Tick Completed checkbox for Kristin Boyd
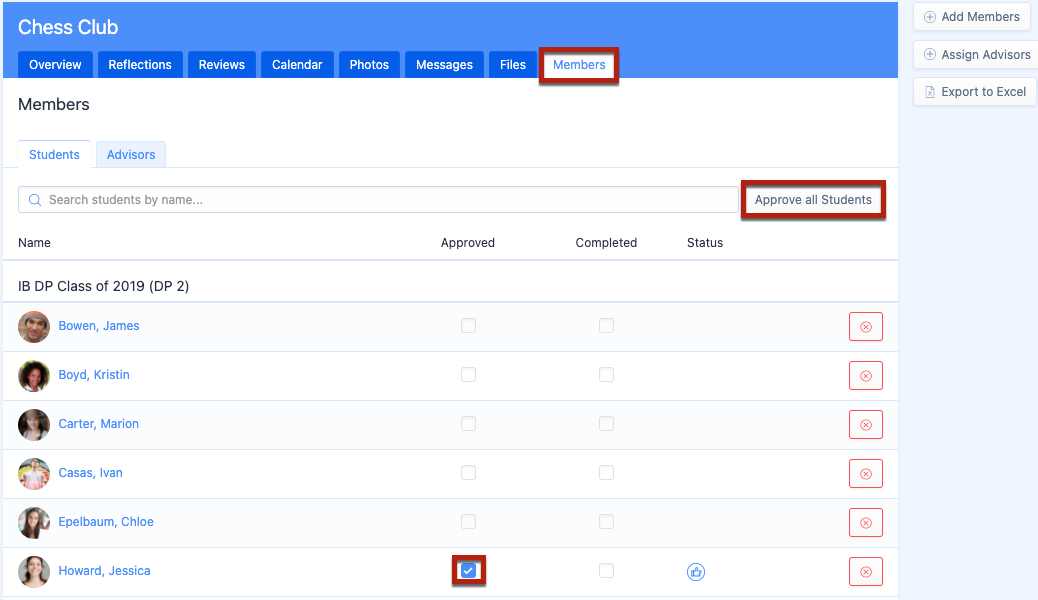The width and height of the screenshot is (1038, 600). coord(606,375)
